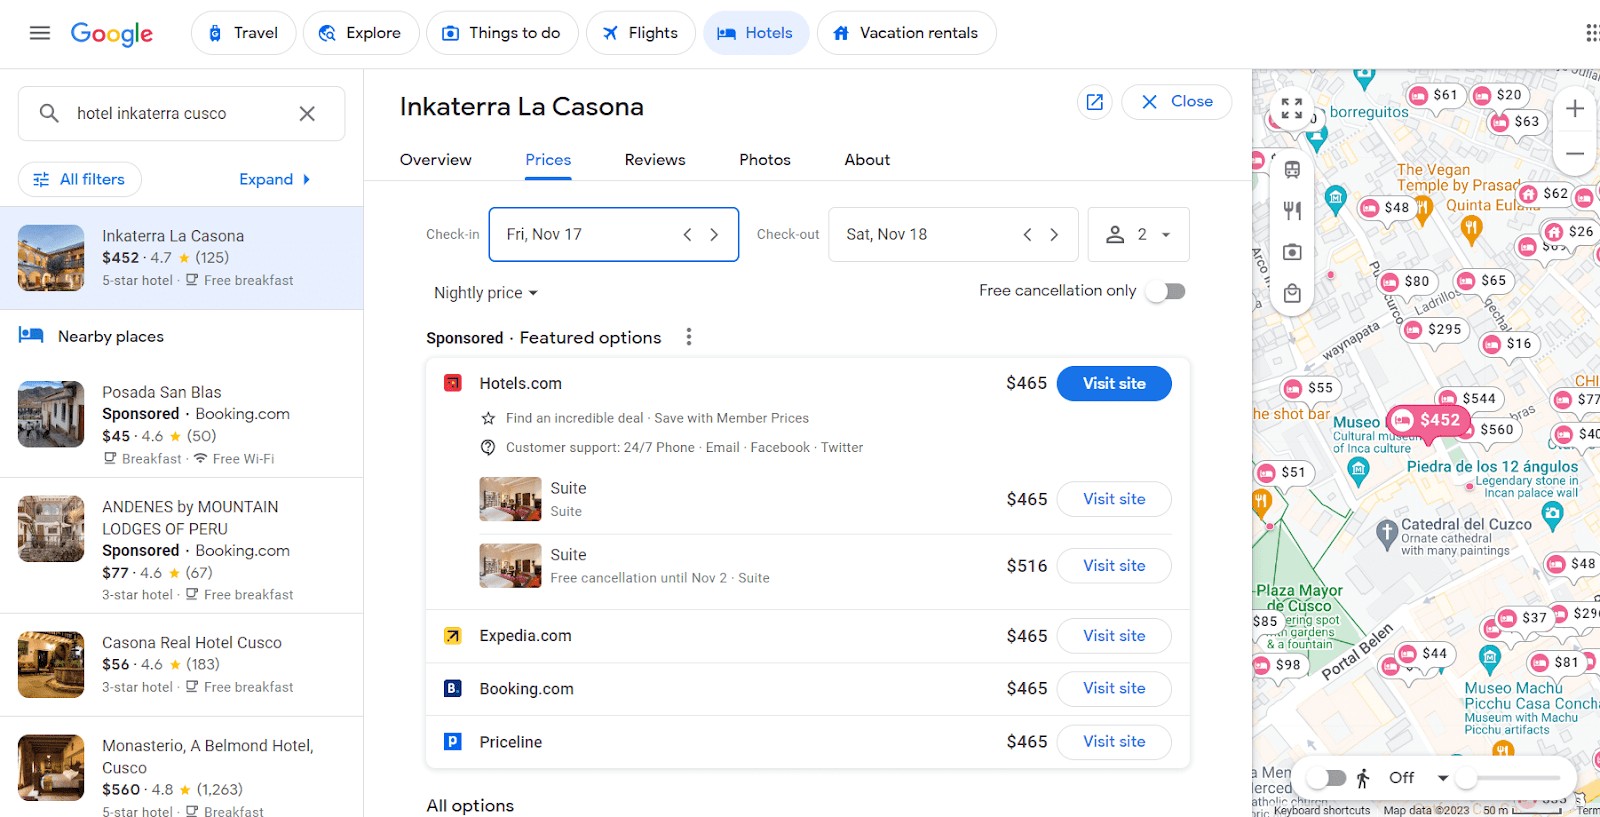Click the Hotels.com logo icon
Viewport: 1600px width, 817px height.
tap(453, 383)
